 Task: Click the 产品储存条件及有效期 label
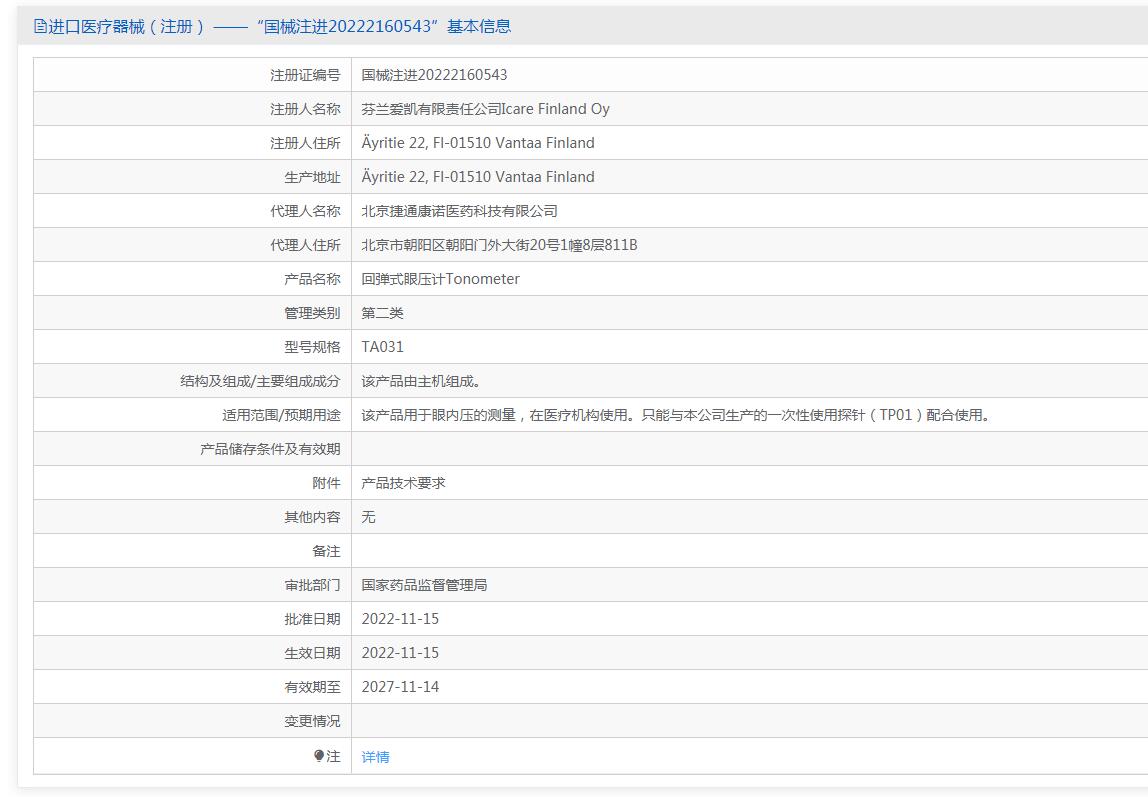[x=271, y=449]
